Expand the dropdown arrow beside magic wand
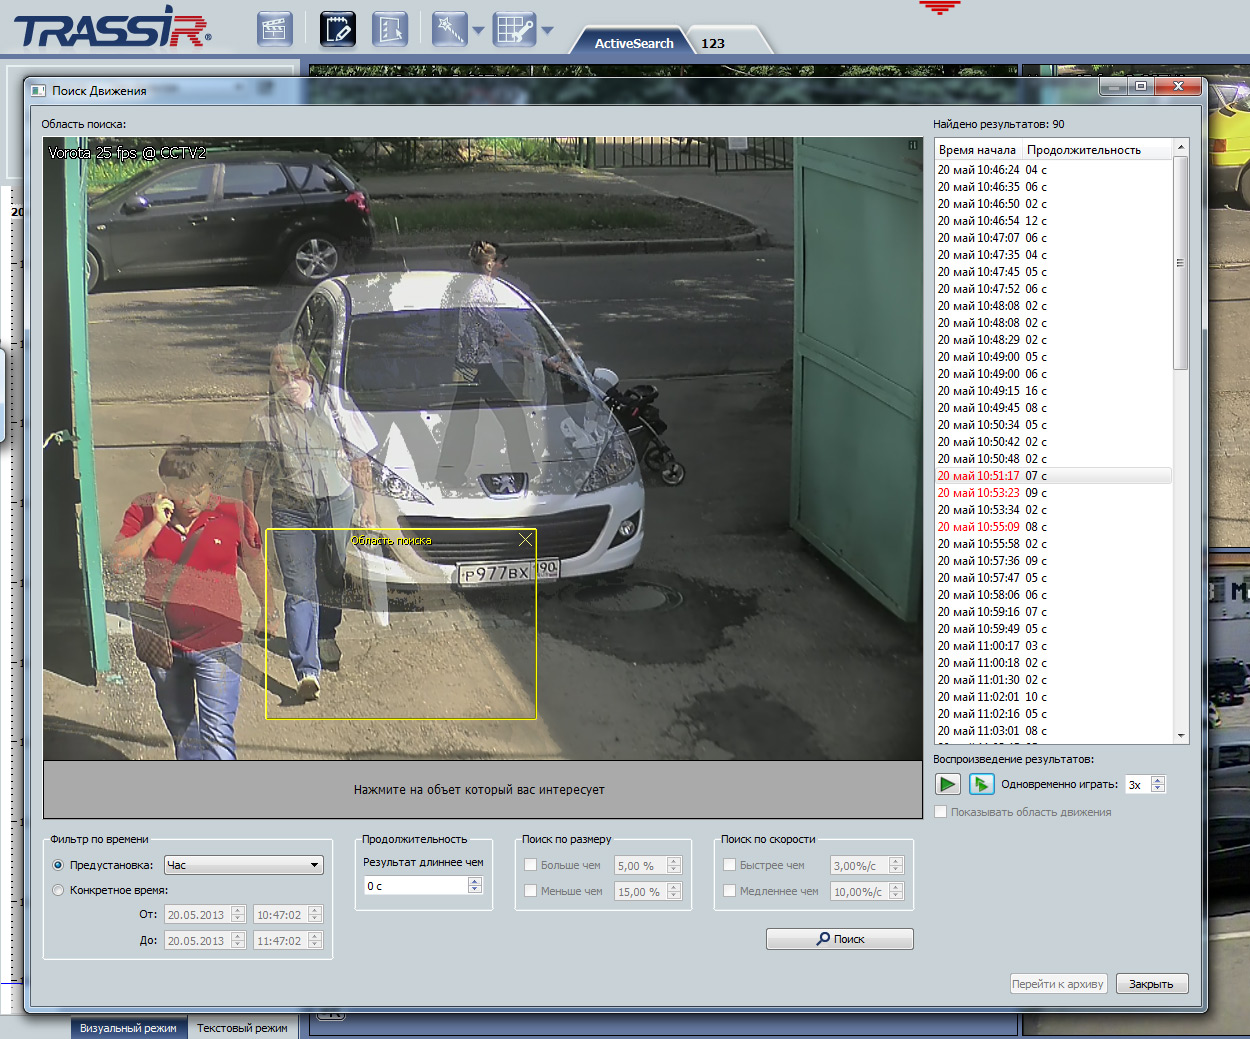This screenshot has width=1250, height=1039. (x=478, y=31)
